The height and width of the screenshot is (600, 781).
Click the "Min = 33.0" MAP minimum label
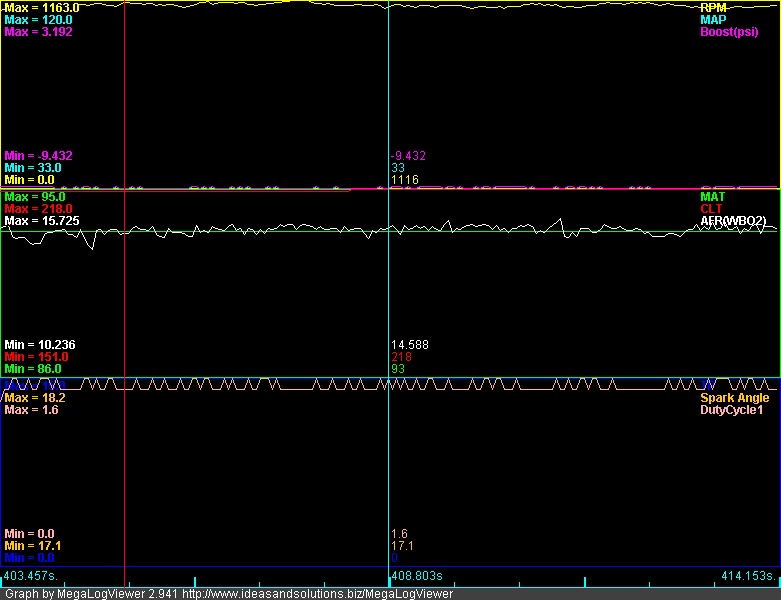33,168
